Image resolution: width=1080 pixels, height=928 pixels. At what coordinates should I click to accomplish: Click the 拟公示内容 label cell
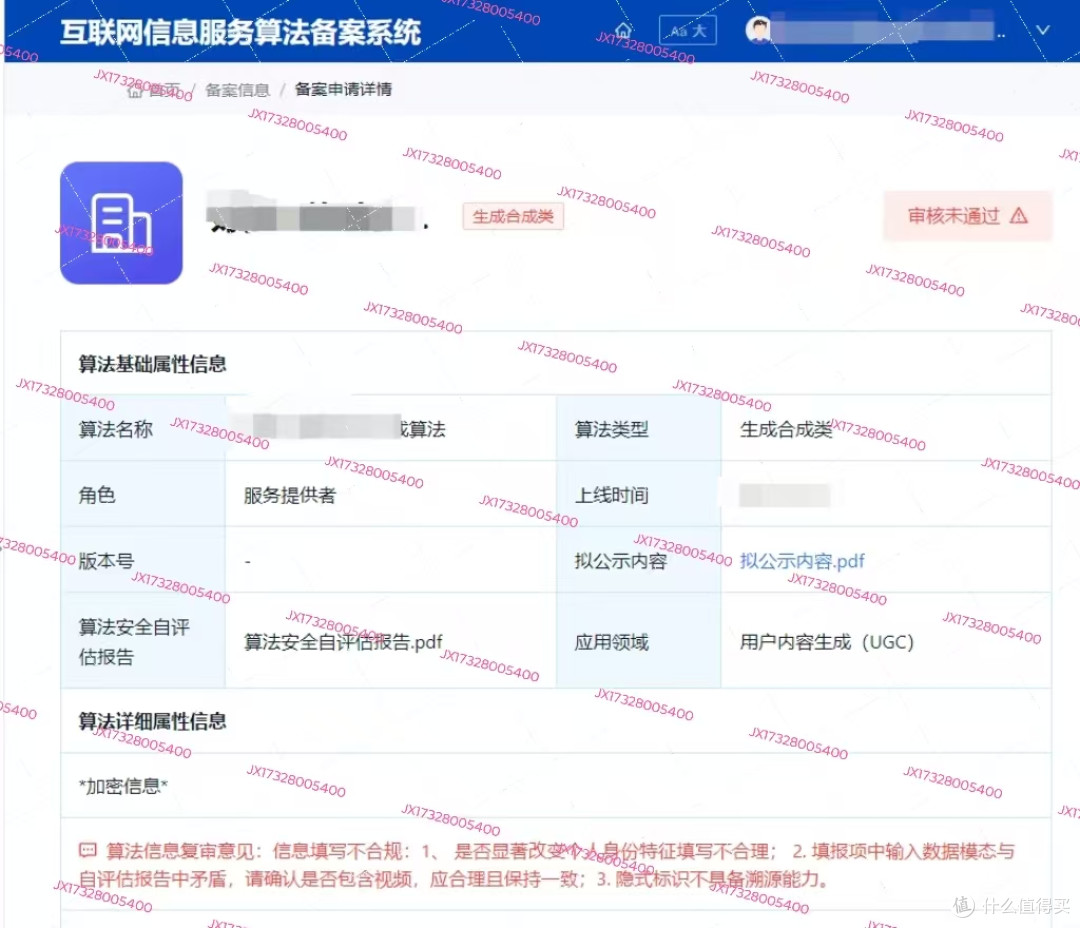pyautogui.click(x=638, y=560)
